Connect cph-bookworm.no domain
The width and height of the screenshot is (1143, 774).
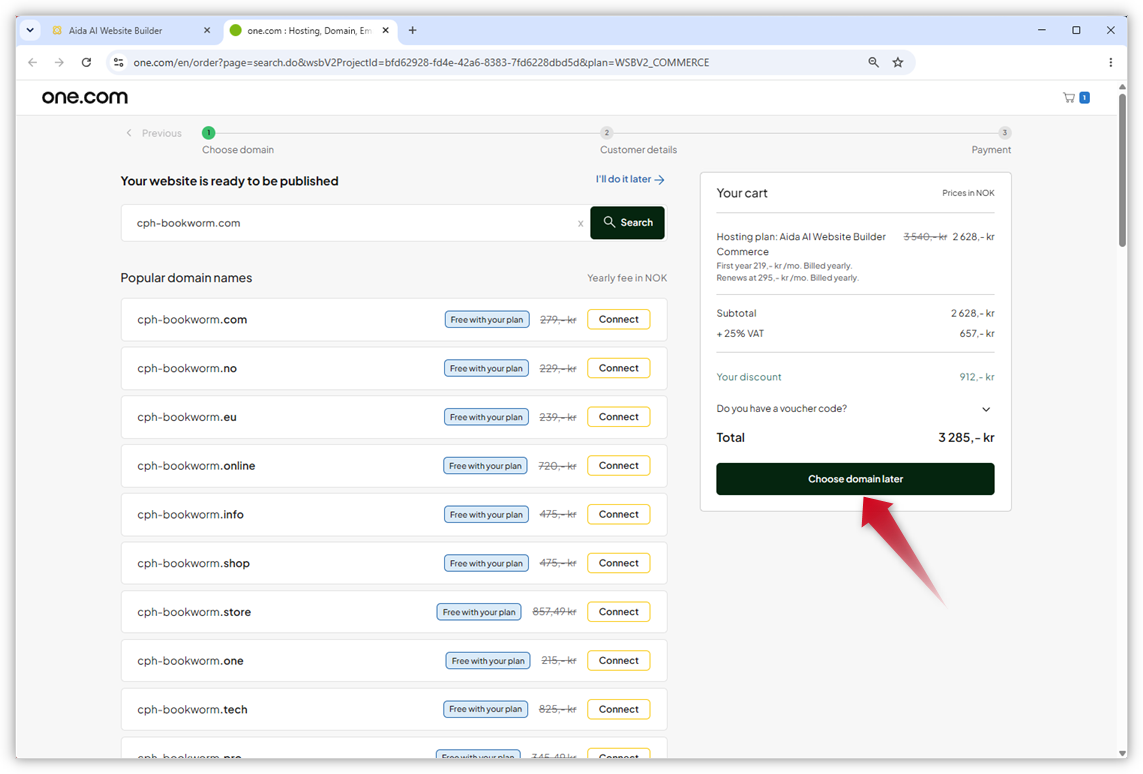coord(618,368)
